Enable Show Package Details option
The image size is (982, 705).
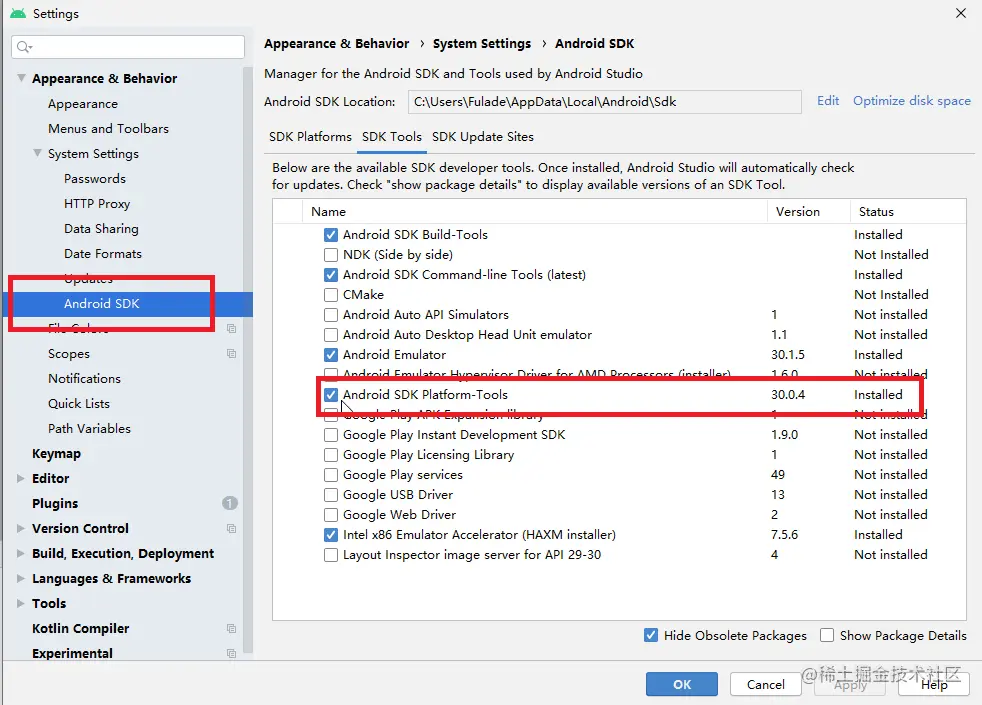pyautogui.click(x=827, y=636)
